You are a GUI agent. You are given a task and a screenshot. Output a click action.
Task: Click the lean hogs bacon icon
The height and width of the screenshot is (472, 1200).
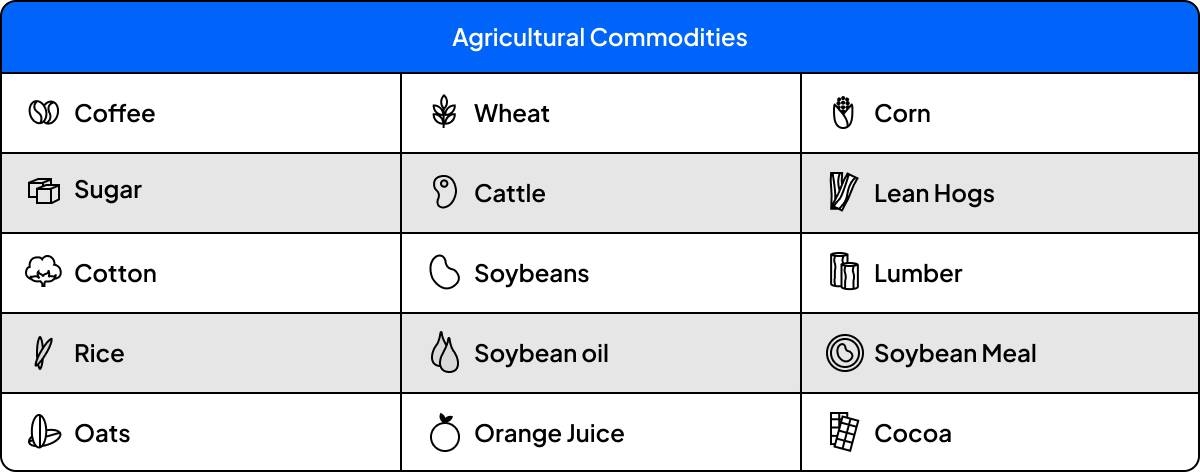point(844,192)
